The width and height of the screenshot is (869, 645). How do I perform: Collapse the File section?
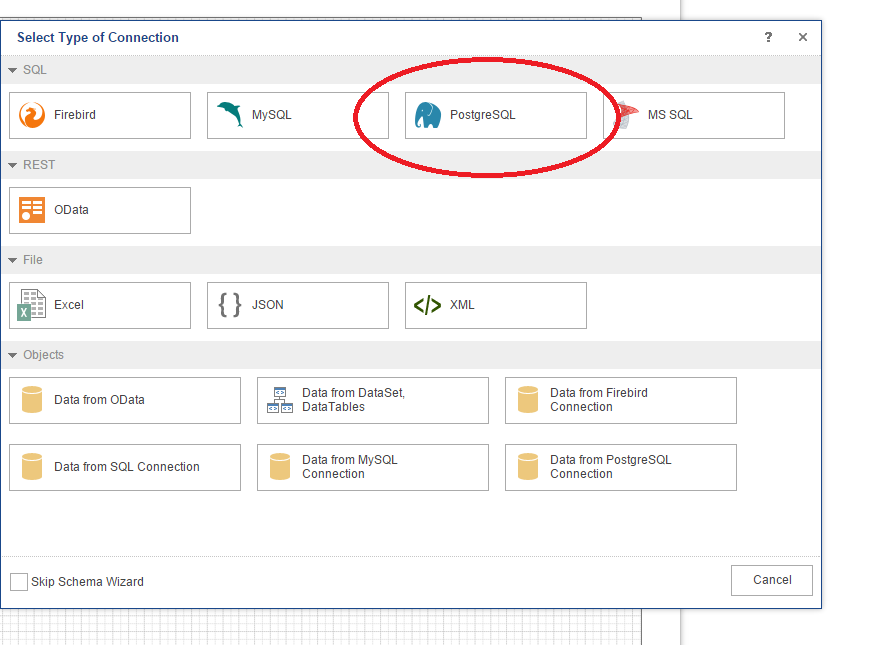(13, 260)
